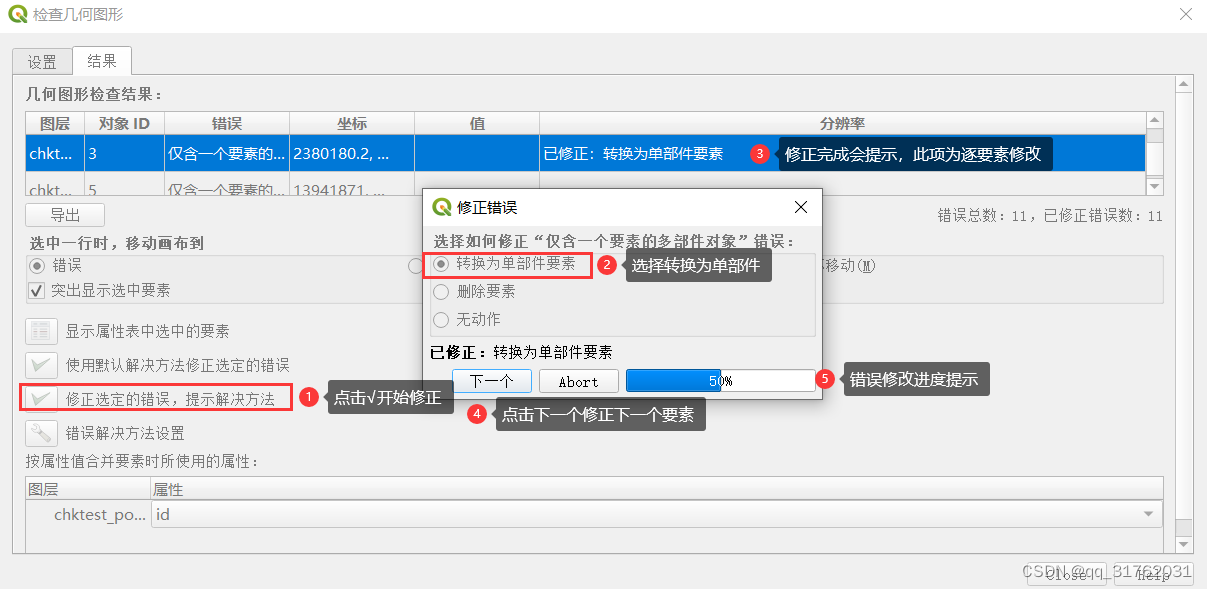Click the main panel vertical scrollbar up arrow
This screenshot has height=589, width=1207.
[x=1184, y=85]
